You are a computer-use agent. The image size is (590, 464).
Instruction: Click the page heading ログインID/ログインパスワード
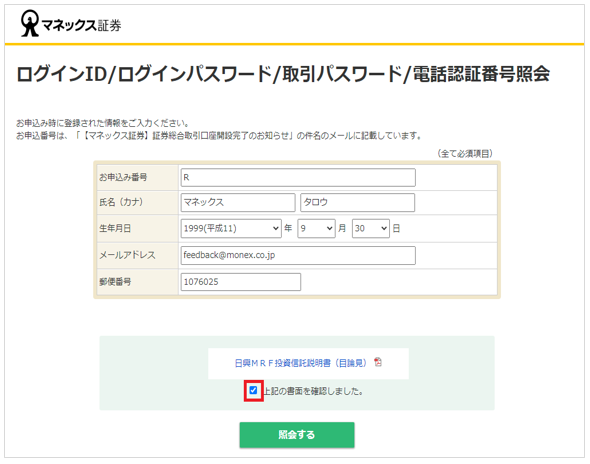pyautogui.click(x=283, y=74)
